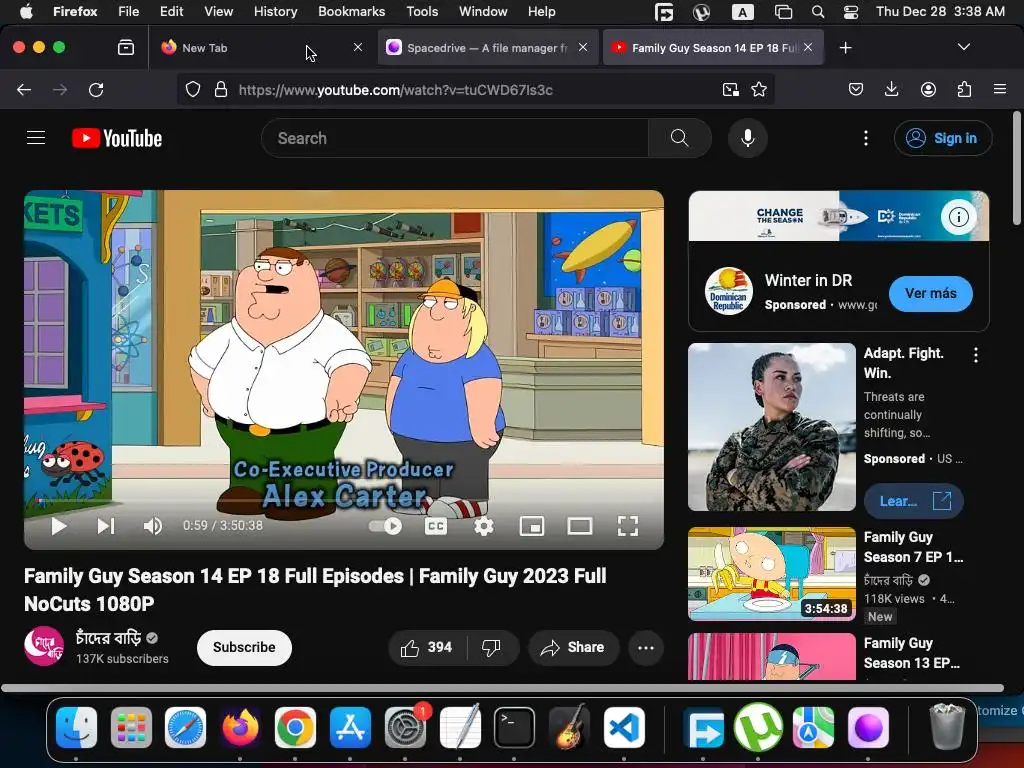This screenshot has width=1024, height=768.
Task: Open the View menu
Action: 218,12
